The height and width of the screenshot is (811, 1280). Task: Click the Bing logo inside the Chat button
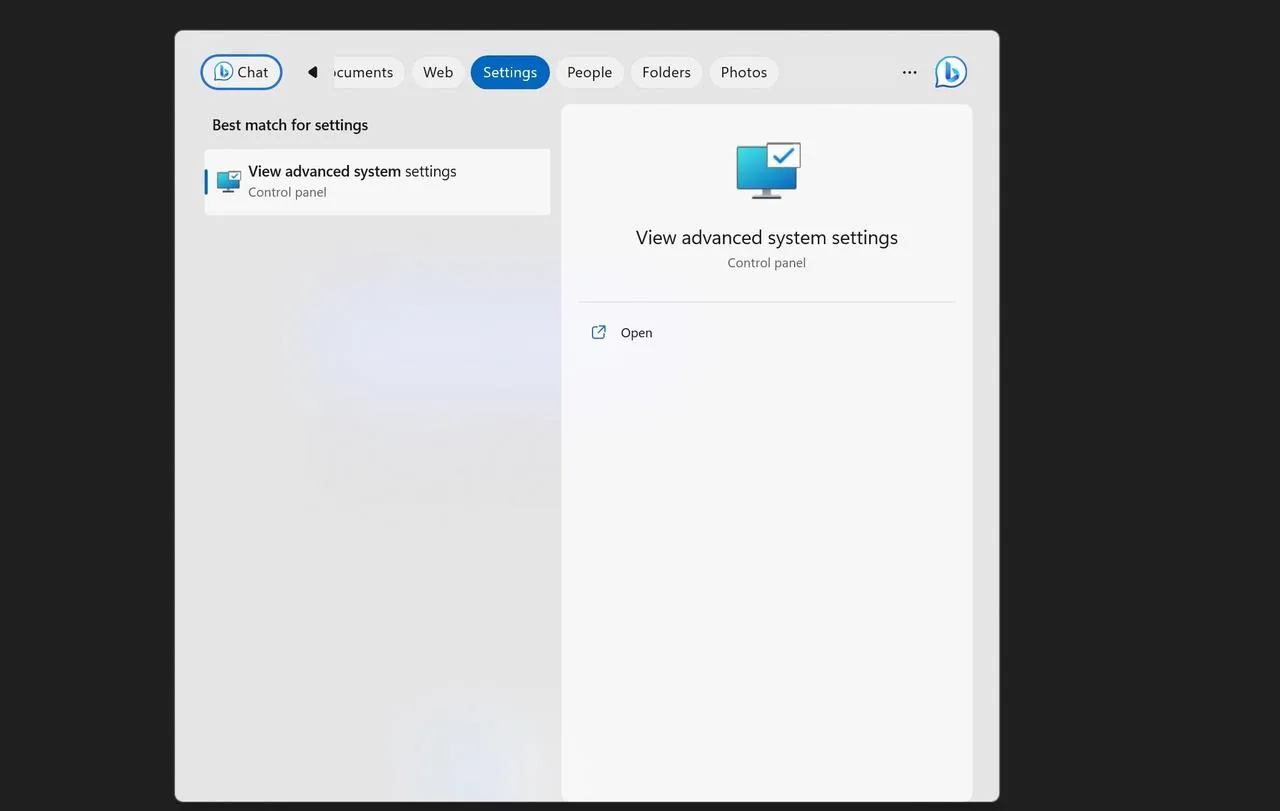click(223, 72)
